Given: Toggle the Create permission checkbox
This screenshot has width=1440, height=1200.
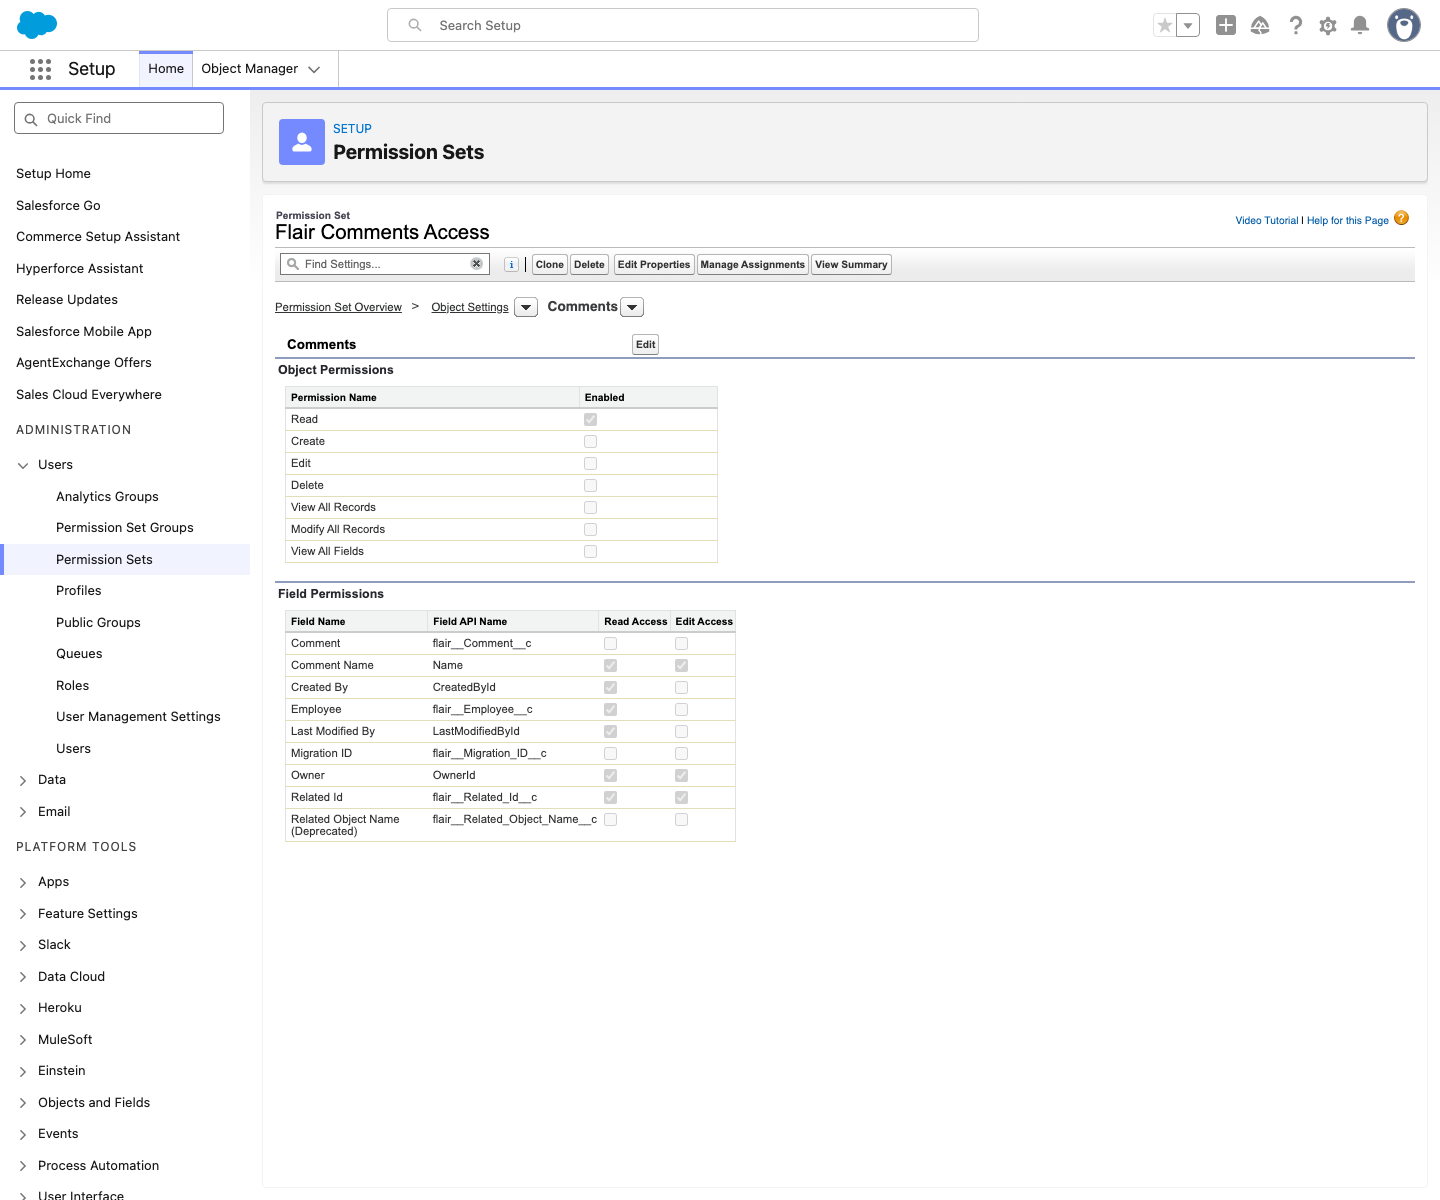Looking at the screenshot, I should tap(591, 442).
